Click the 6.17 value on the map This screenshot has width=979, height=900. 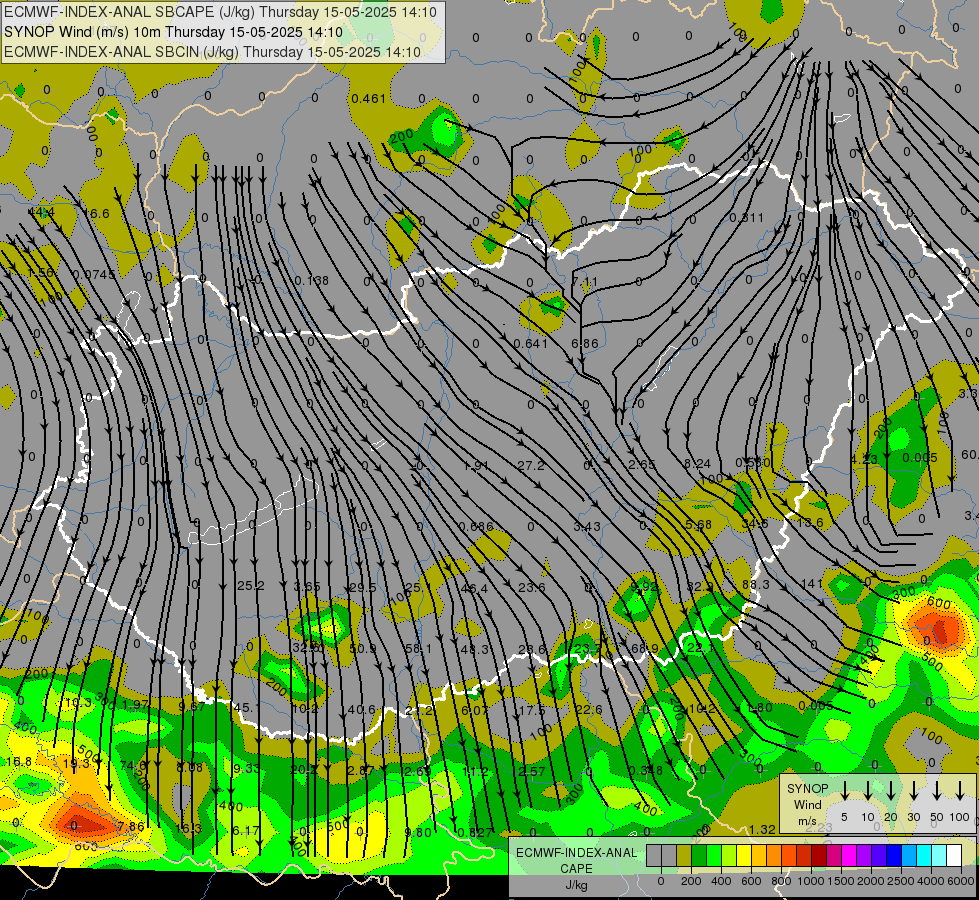point(245,831)
